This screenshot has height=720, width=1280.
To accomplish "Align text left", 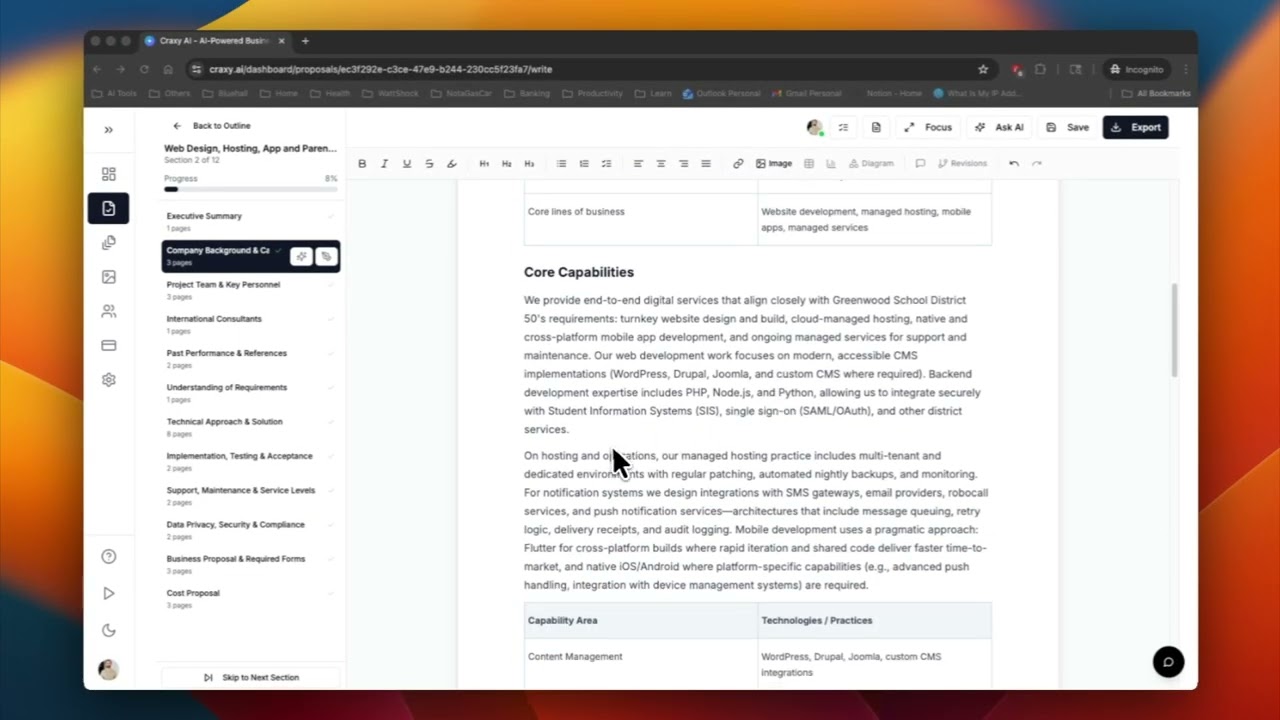I will (638, 164).
